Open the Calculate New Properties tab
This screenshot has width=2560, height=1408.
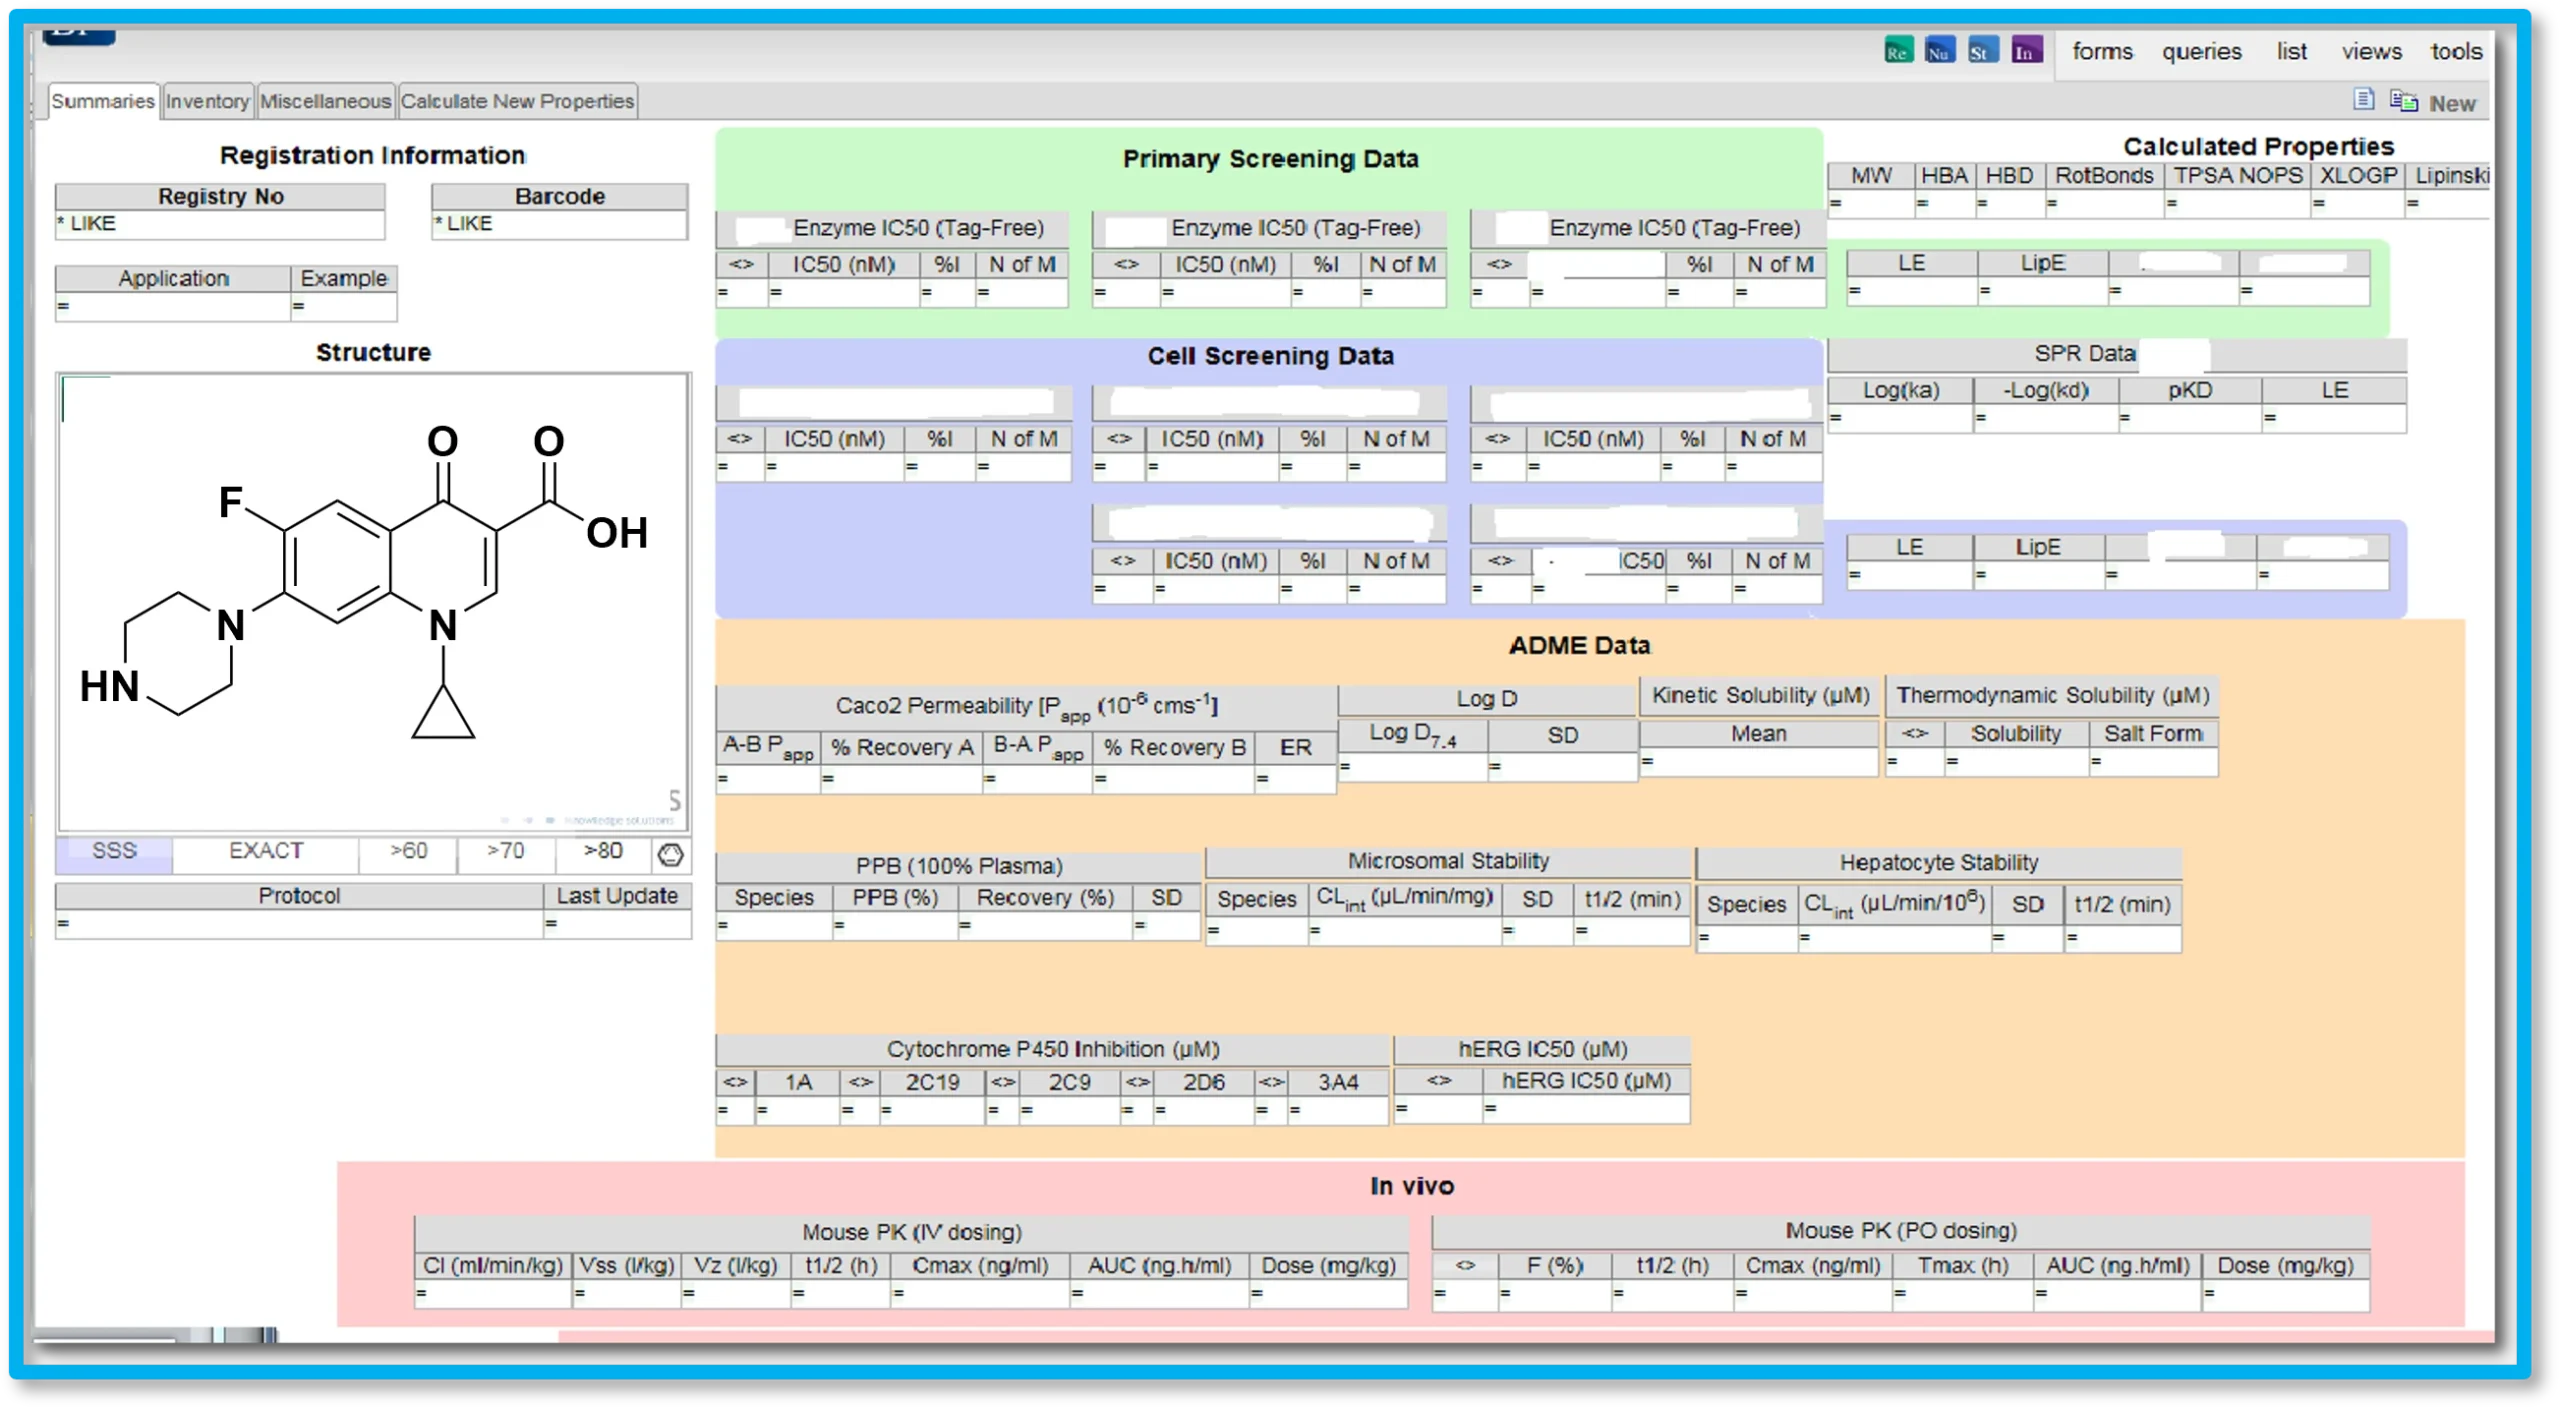[x=518, y=100]
